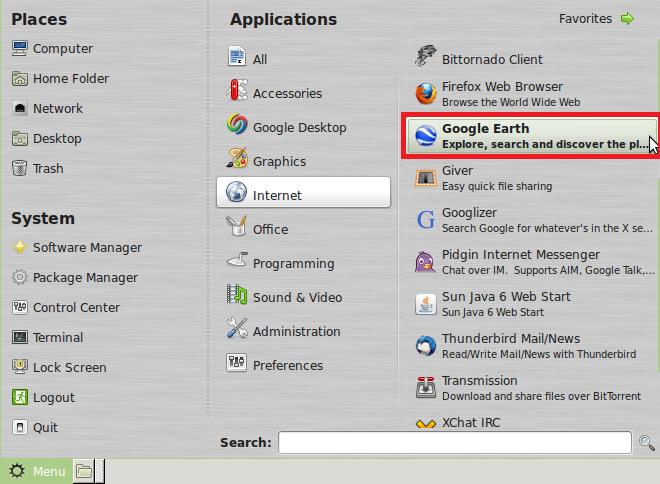Click the search magnifier icon
The width and height of the screenshot is (660, 484).
tap(647, 443)
